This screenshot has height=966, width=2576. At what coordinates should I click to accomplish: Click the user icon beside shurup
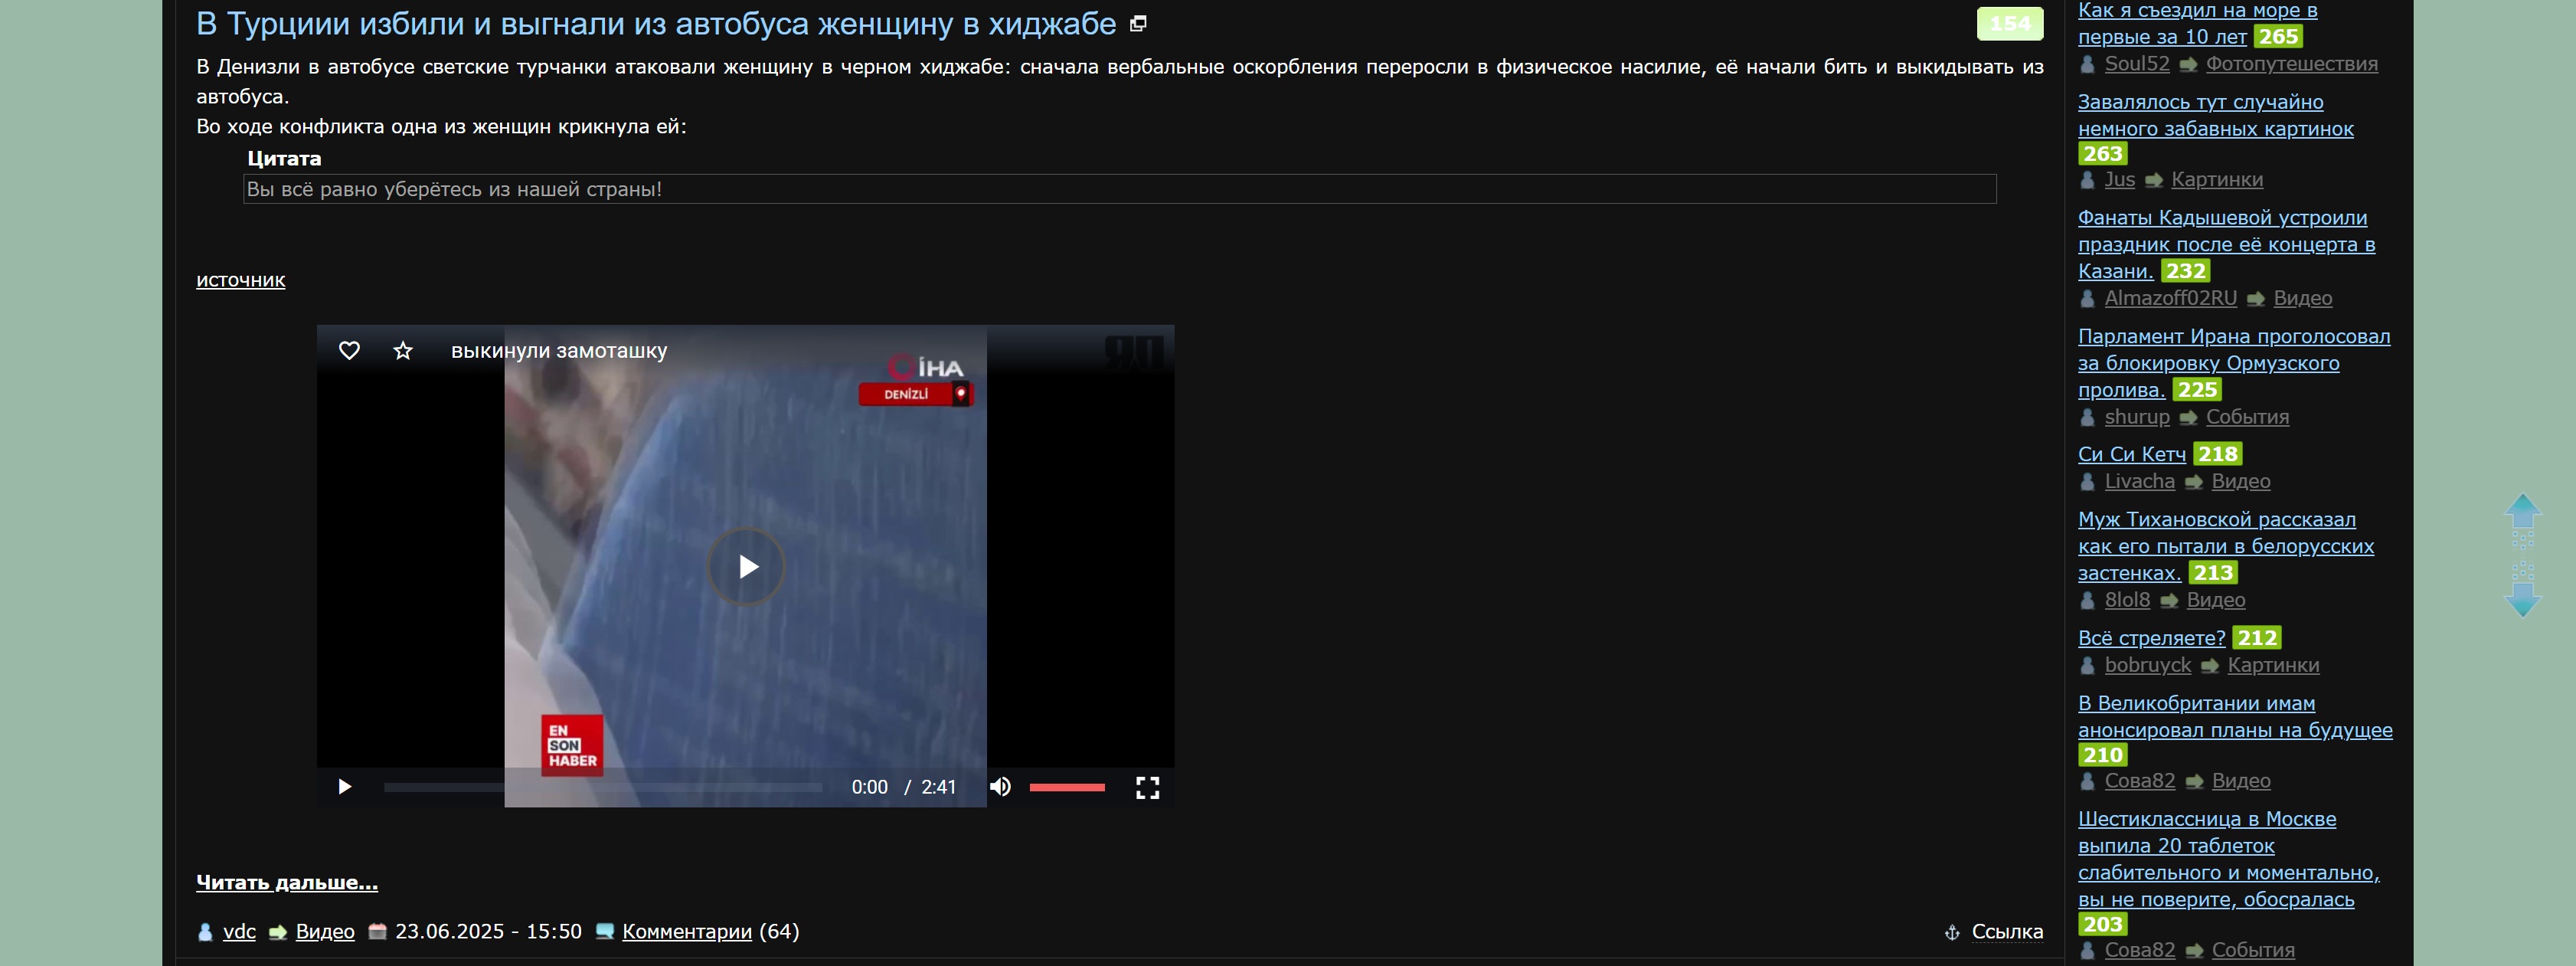click(x=2087, y=418)
